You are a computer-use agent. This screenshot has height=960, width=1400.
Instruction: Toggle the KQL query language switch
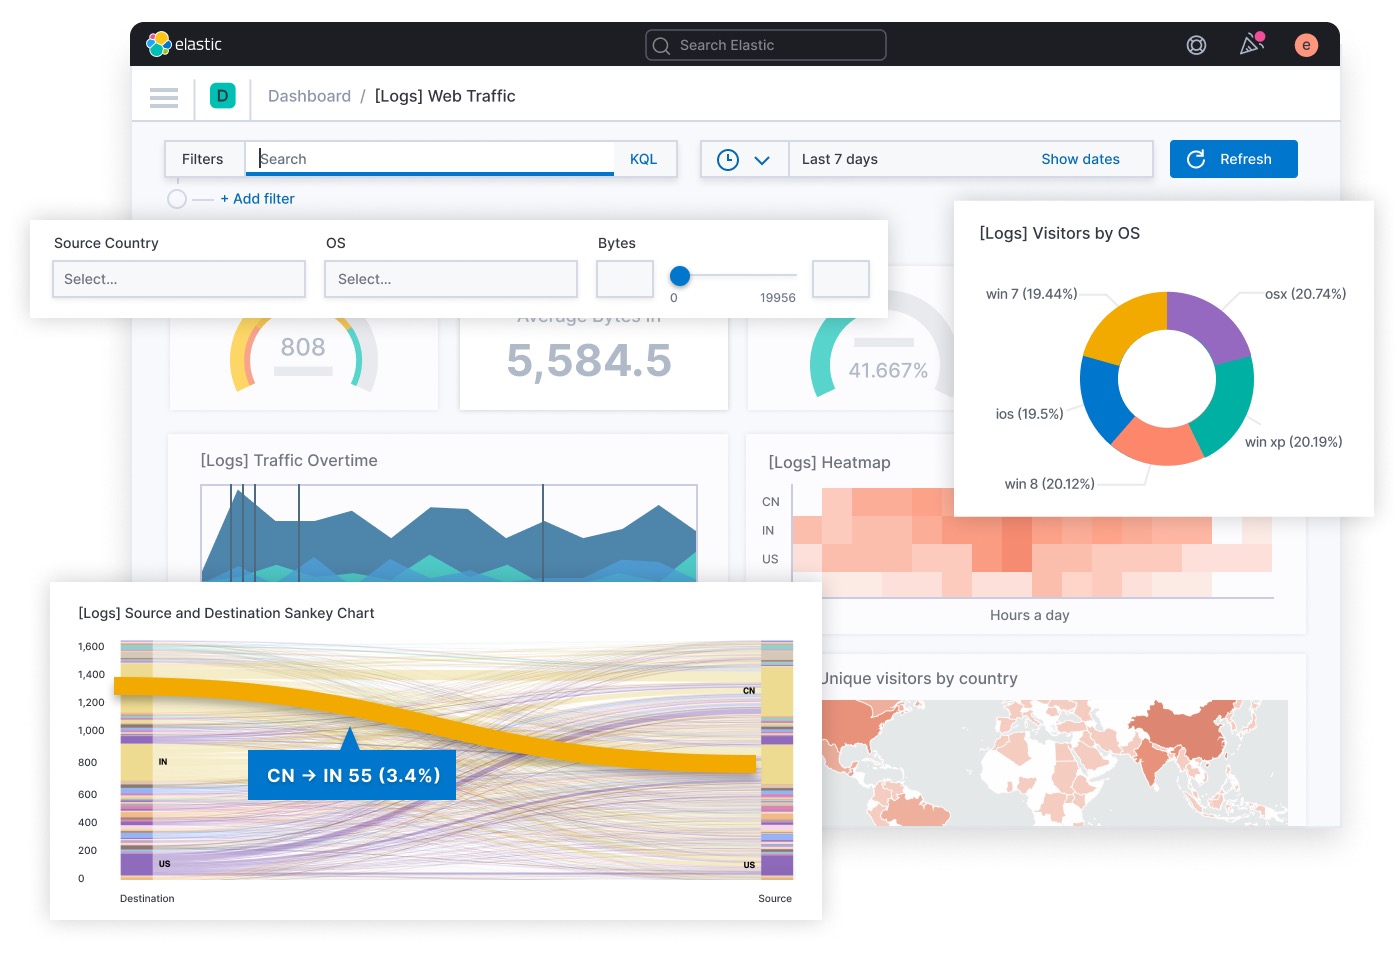point(643,159)
